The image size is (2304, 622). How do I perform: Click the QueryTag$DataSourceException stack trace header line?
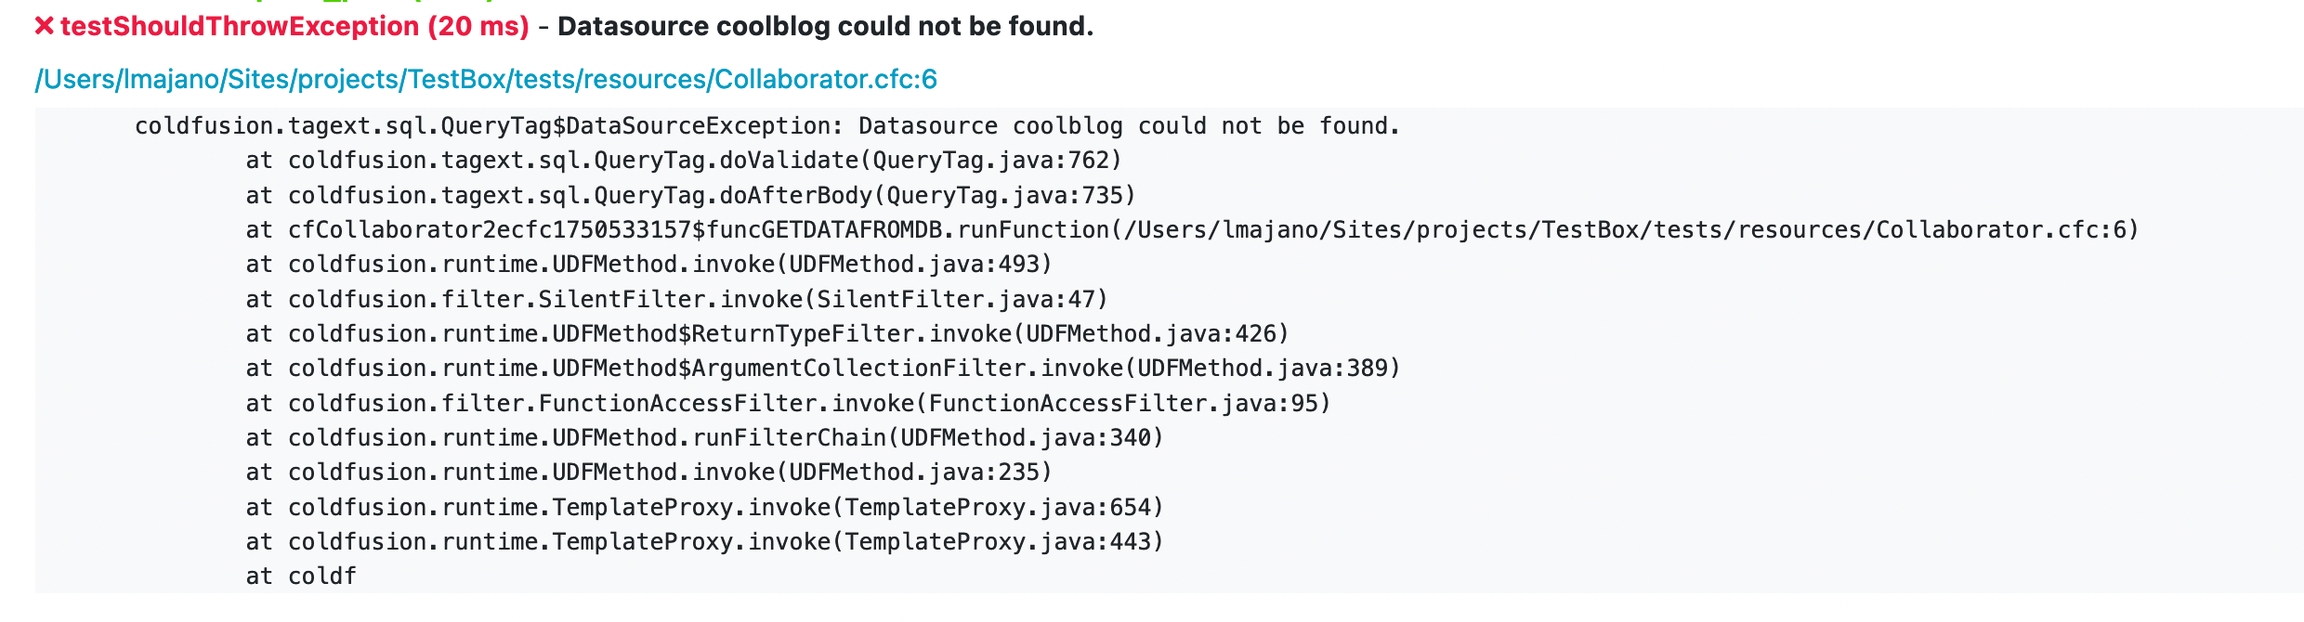click(767, 126)
